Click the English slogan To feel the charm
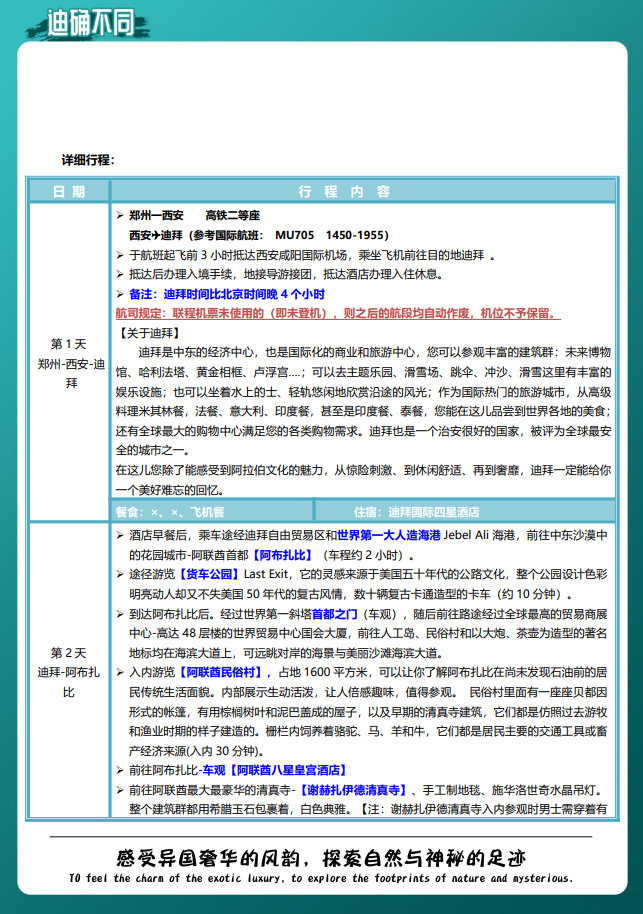The image size is (643, 914). tap(321, 878)
